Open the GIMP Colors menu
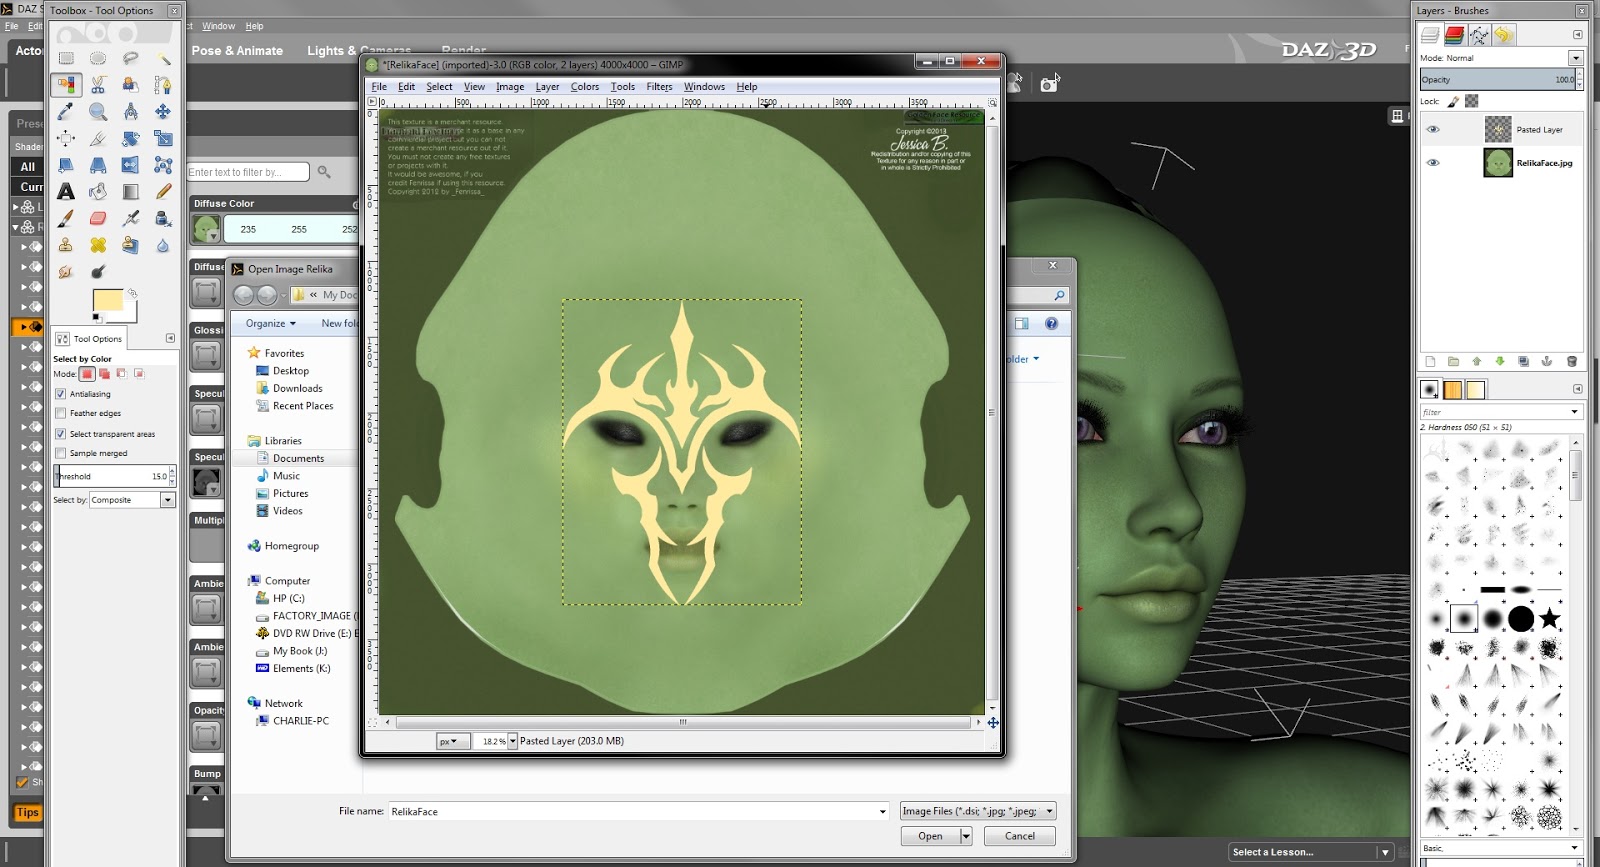The width and height of the screenshot is (1600, 867). point(585,87)
